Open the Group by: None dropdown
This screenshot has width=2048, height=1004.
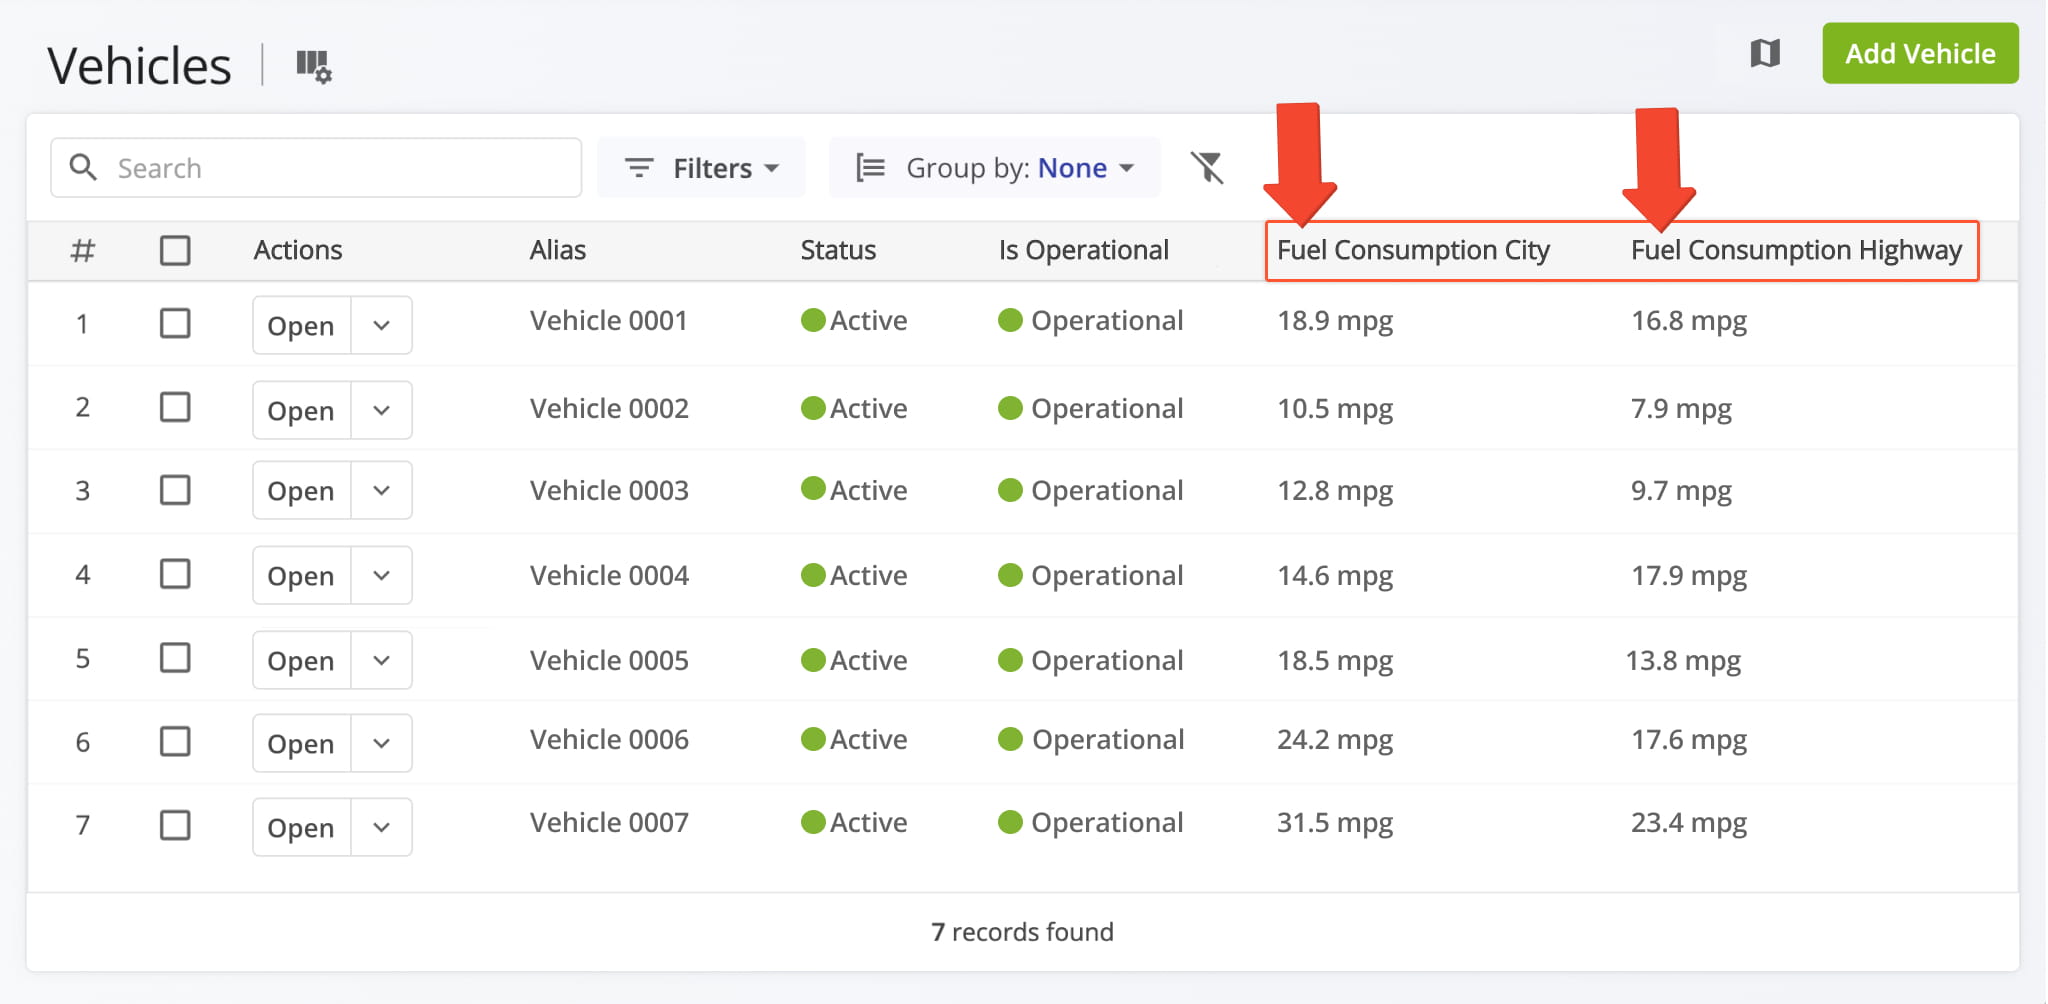pos(995,167)
